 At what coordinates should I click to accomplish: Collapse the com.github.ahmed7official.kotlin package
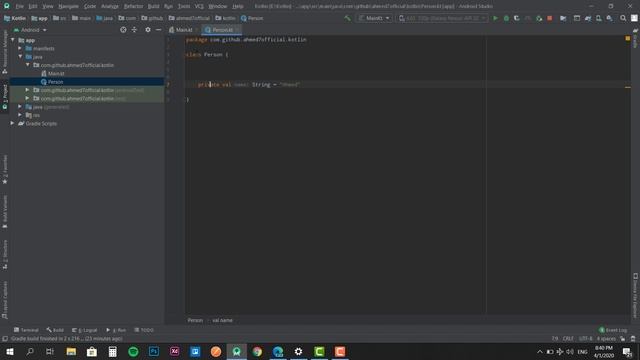pos(28,65)
